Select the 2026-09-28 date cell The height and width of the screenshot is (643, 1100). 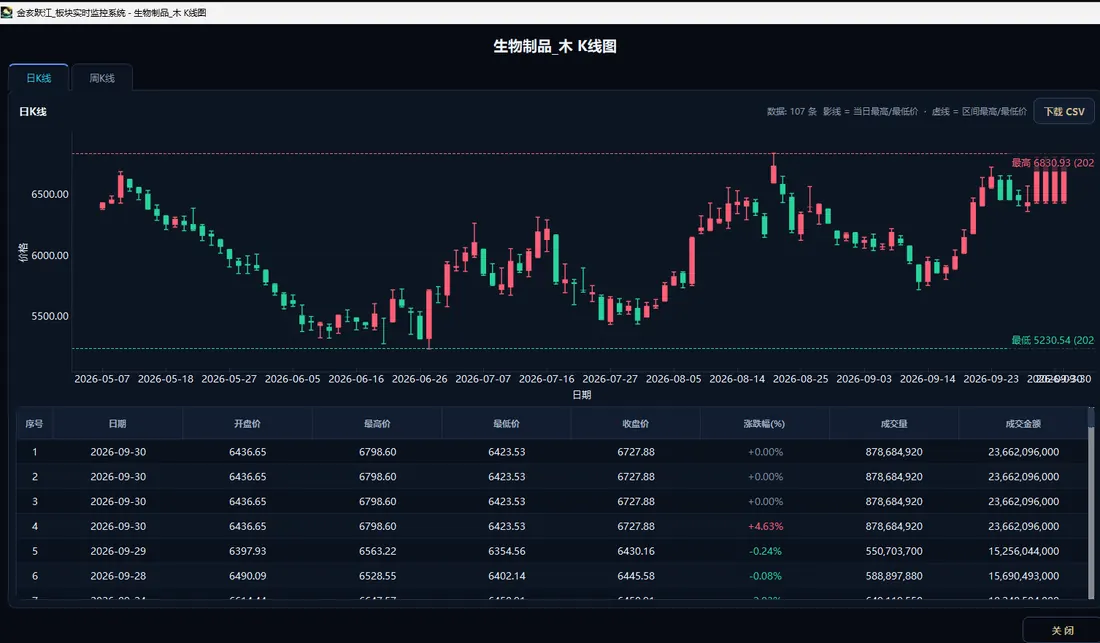click(x=118, y=576)
